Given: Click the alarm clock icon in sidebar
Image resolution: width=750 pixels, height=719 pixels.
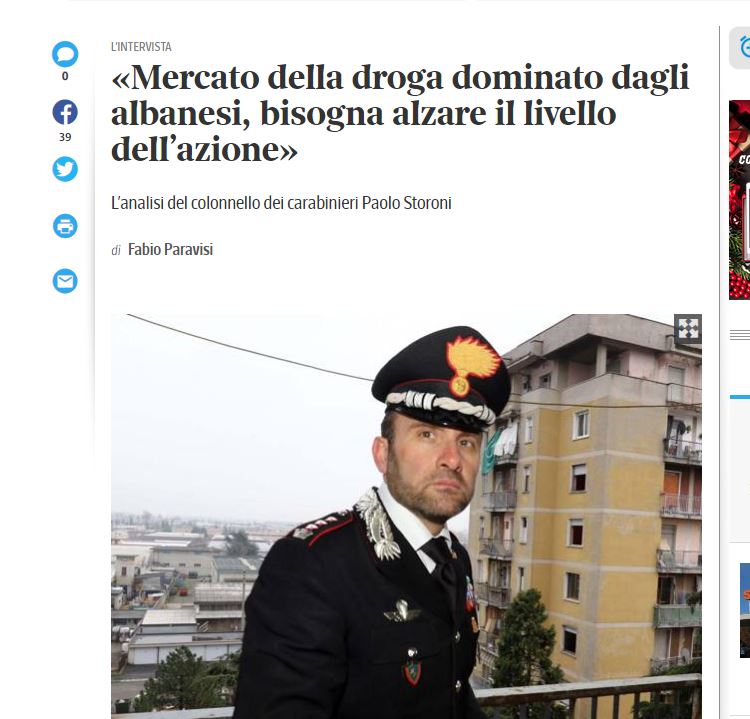Looking at the screenshot, I should [x=744, y=48].
